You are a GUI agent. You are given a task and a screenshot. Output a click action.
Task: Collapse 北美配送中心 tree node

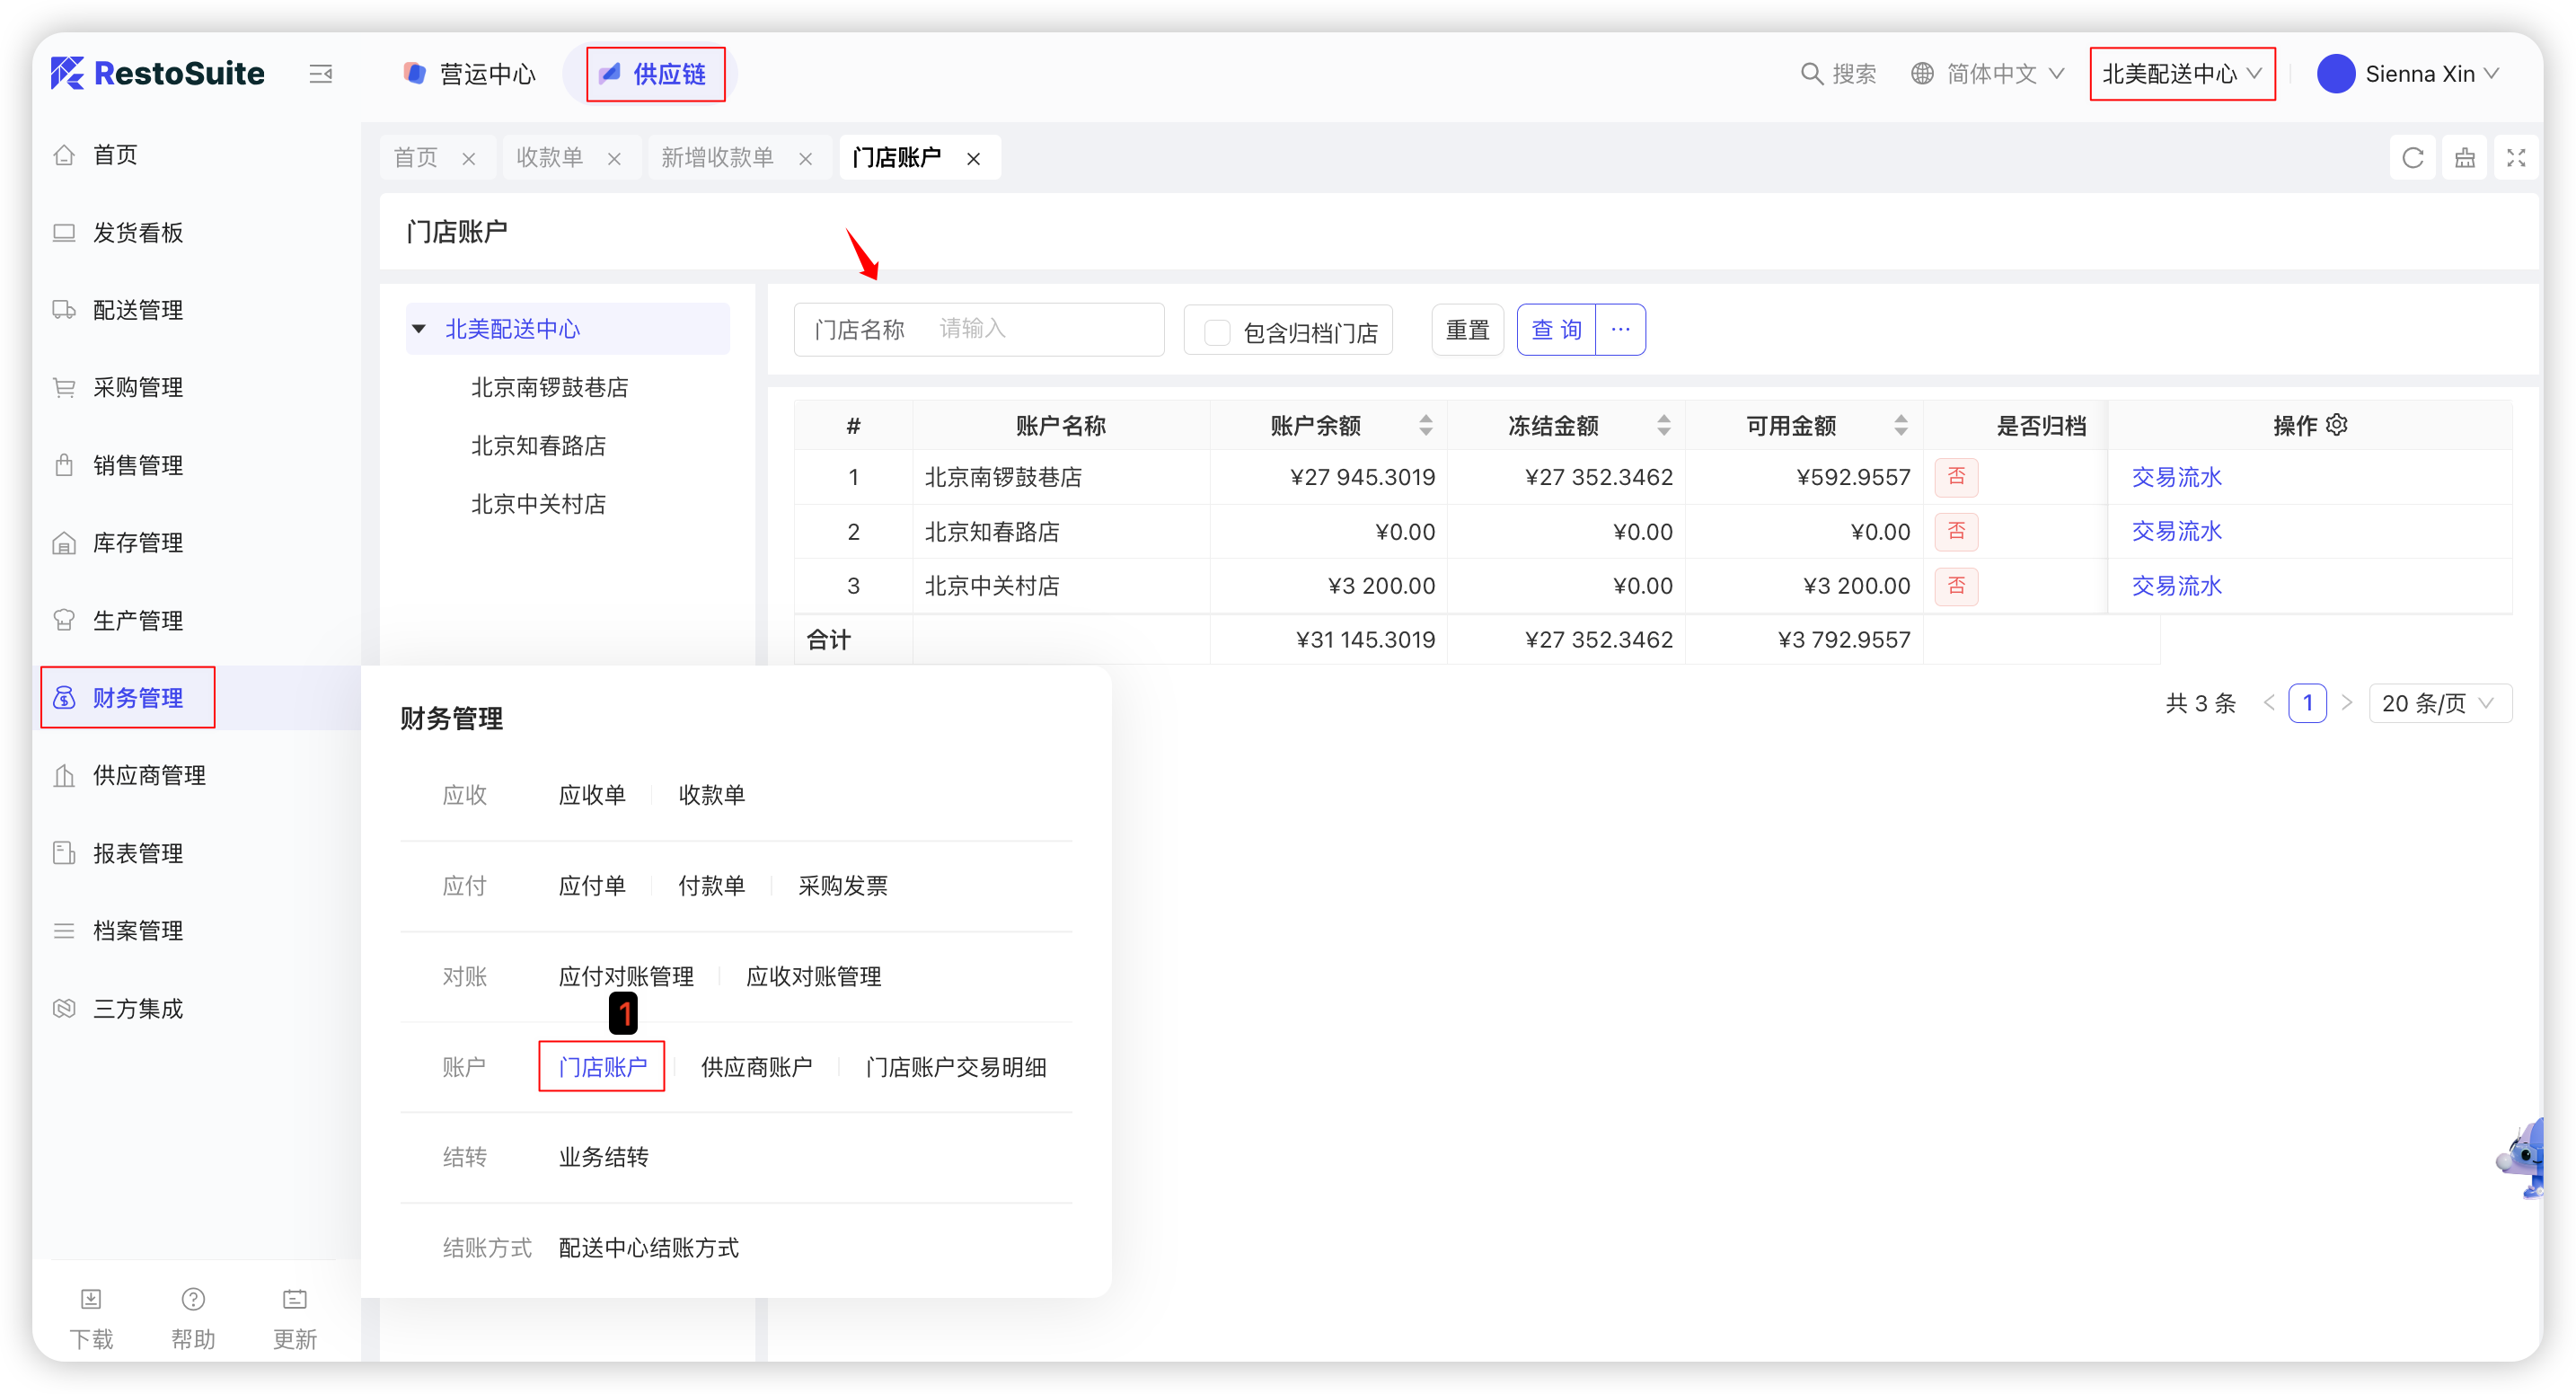tap(419, 329)
